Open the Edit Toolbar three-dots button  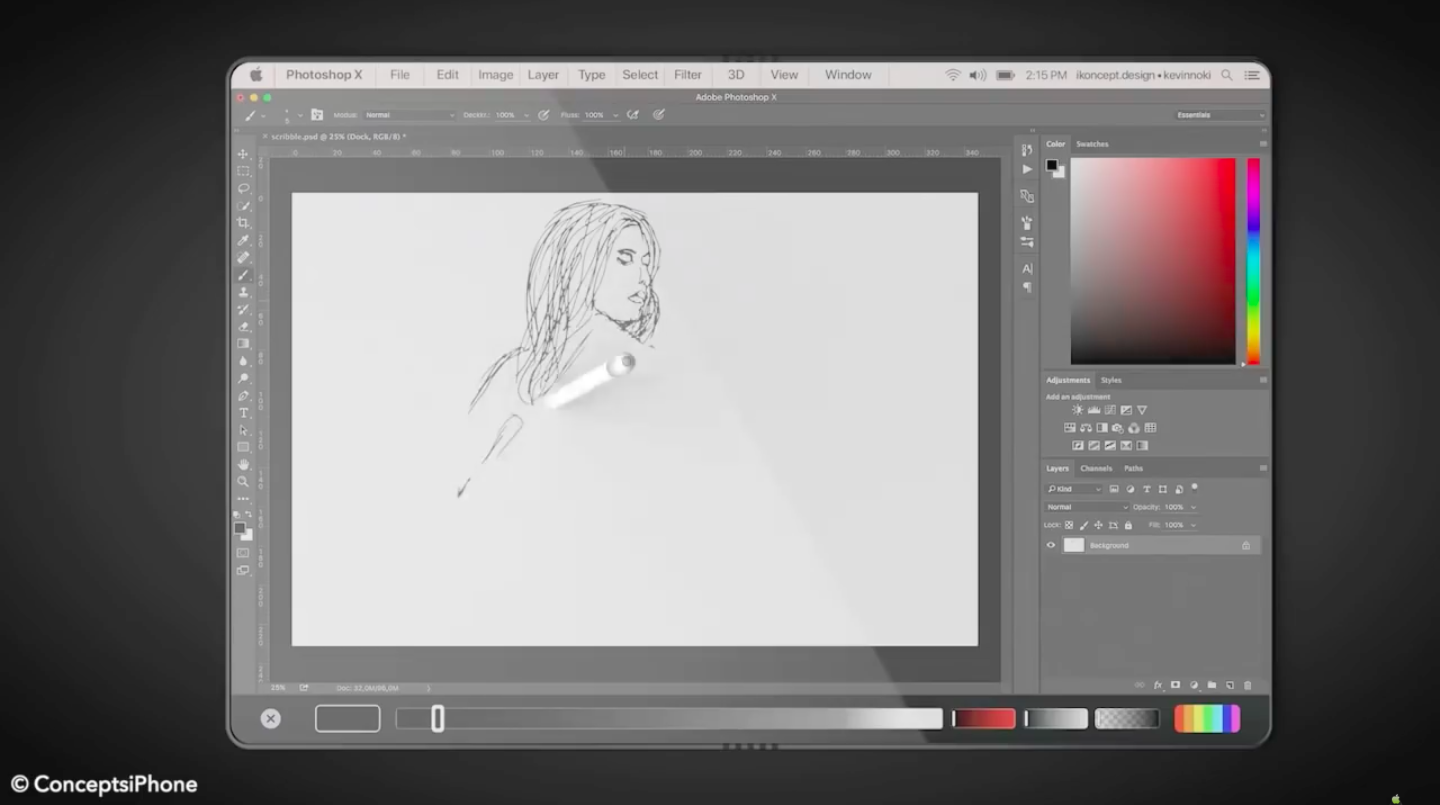(243, 498)
